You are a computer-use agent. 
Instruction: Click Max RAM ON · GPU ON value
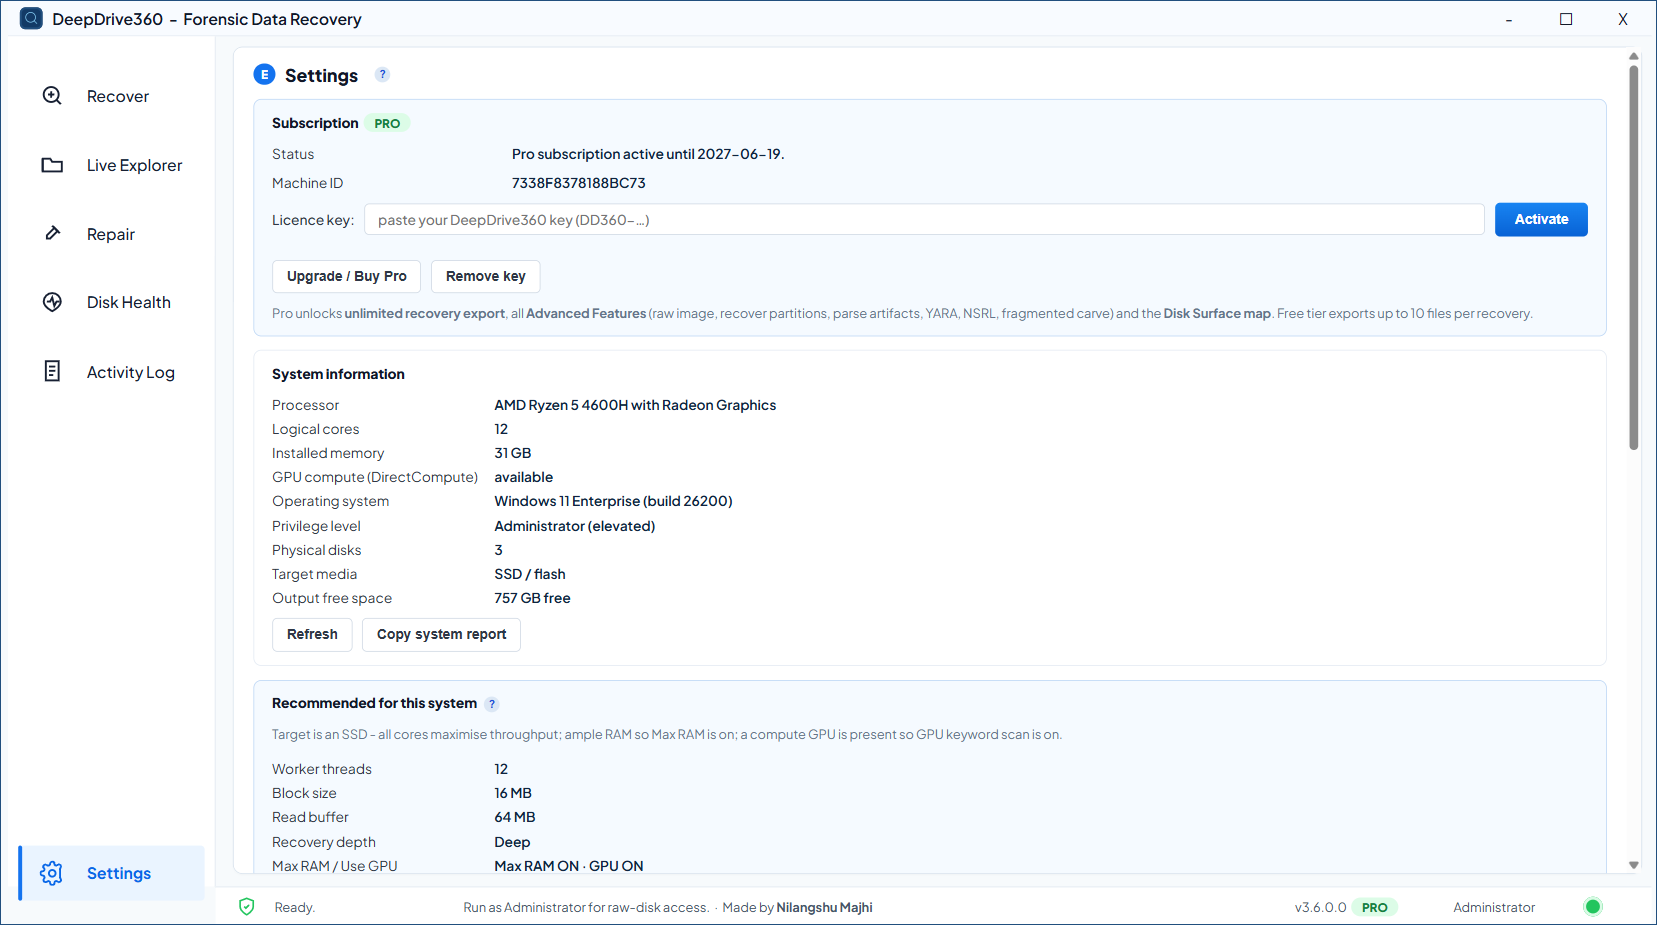coord(569,866)
